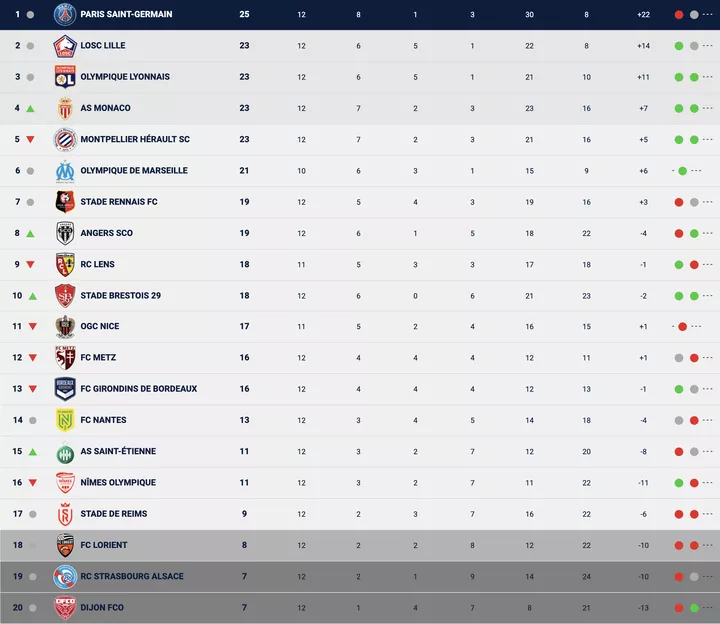Click the Paris Saint-Germain club crest

[65, 14]
